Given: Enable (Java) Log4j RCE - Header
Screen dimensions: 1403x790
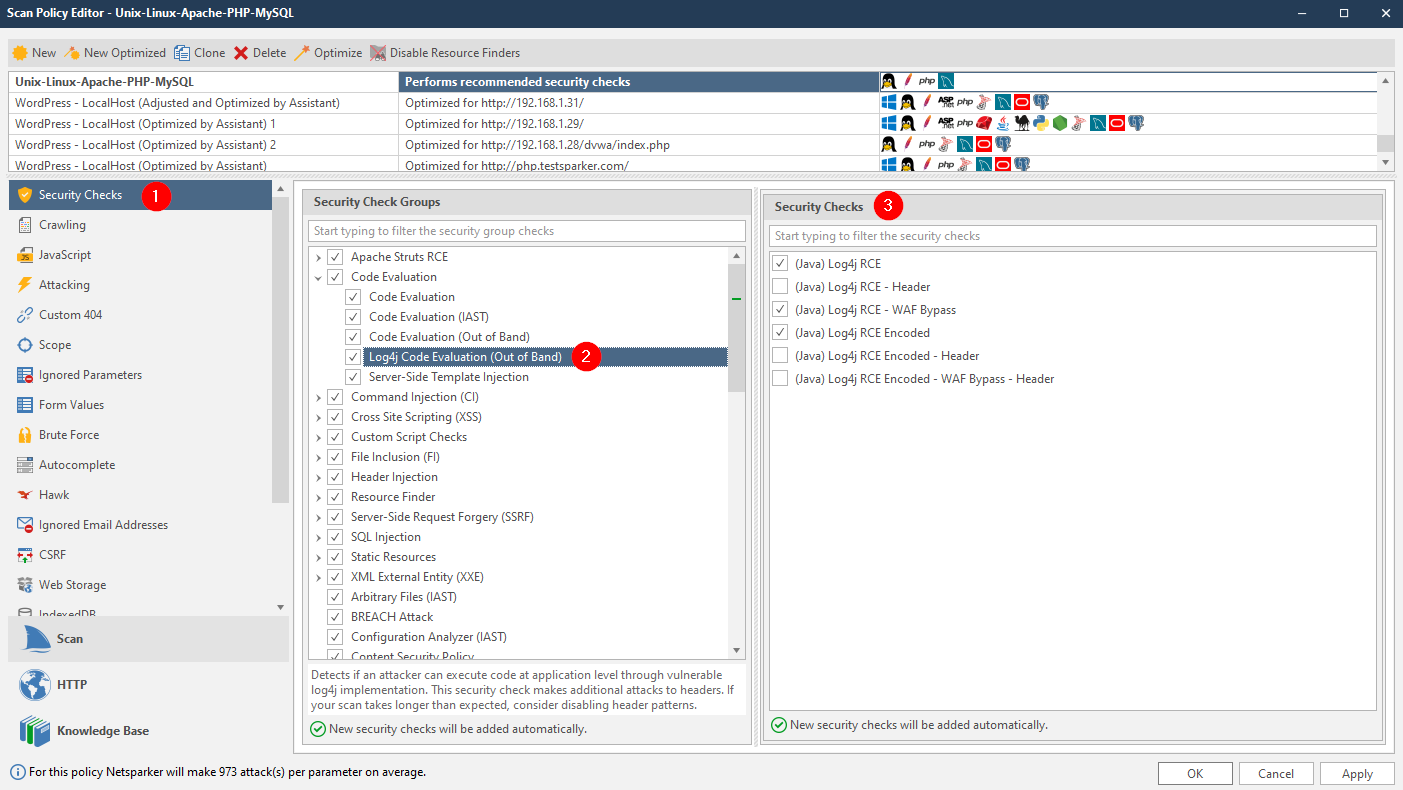Looking at the screenshot, I should 780,287.
